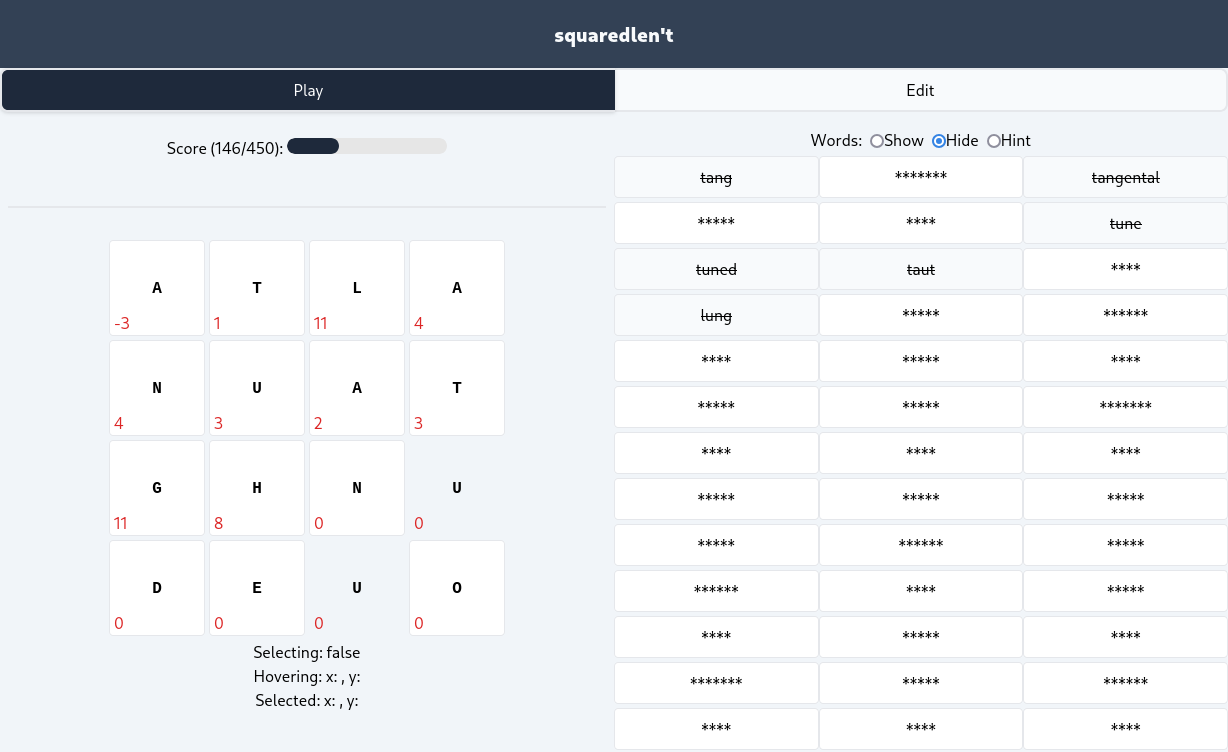Click the score progress bar
Screen dimensions: 1228x752
click(x=366, y=147)
